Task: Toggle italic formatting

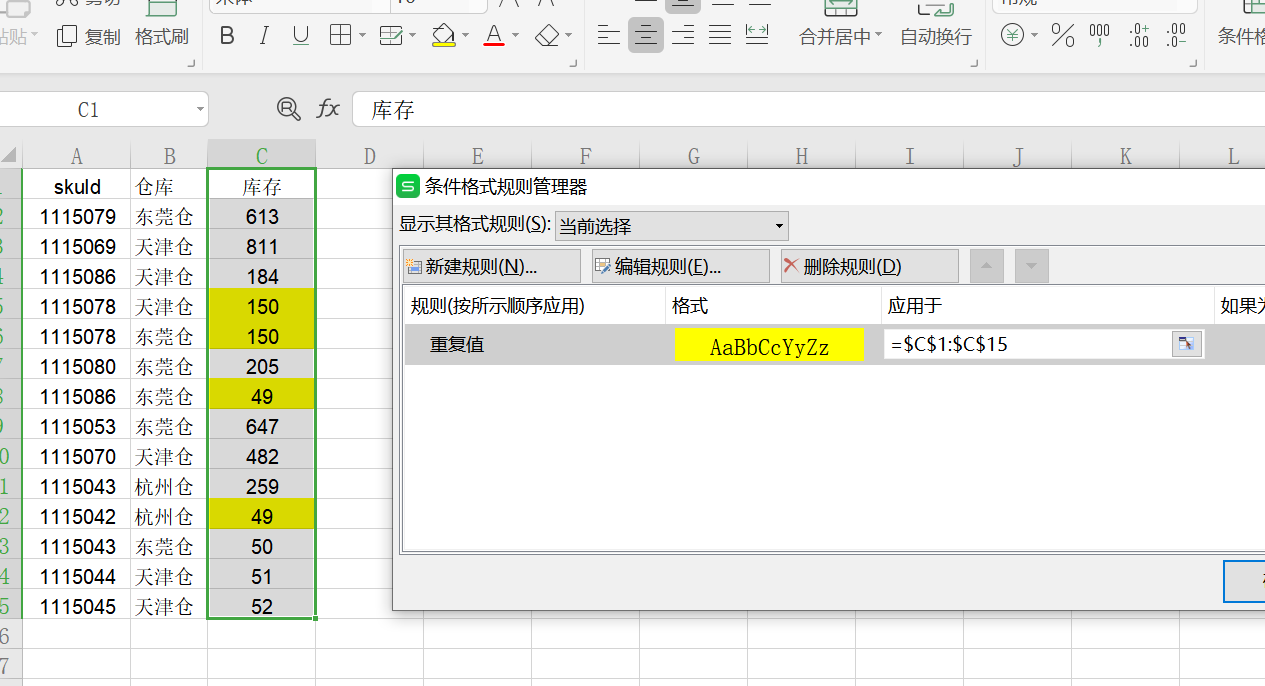Action: 264,37
